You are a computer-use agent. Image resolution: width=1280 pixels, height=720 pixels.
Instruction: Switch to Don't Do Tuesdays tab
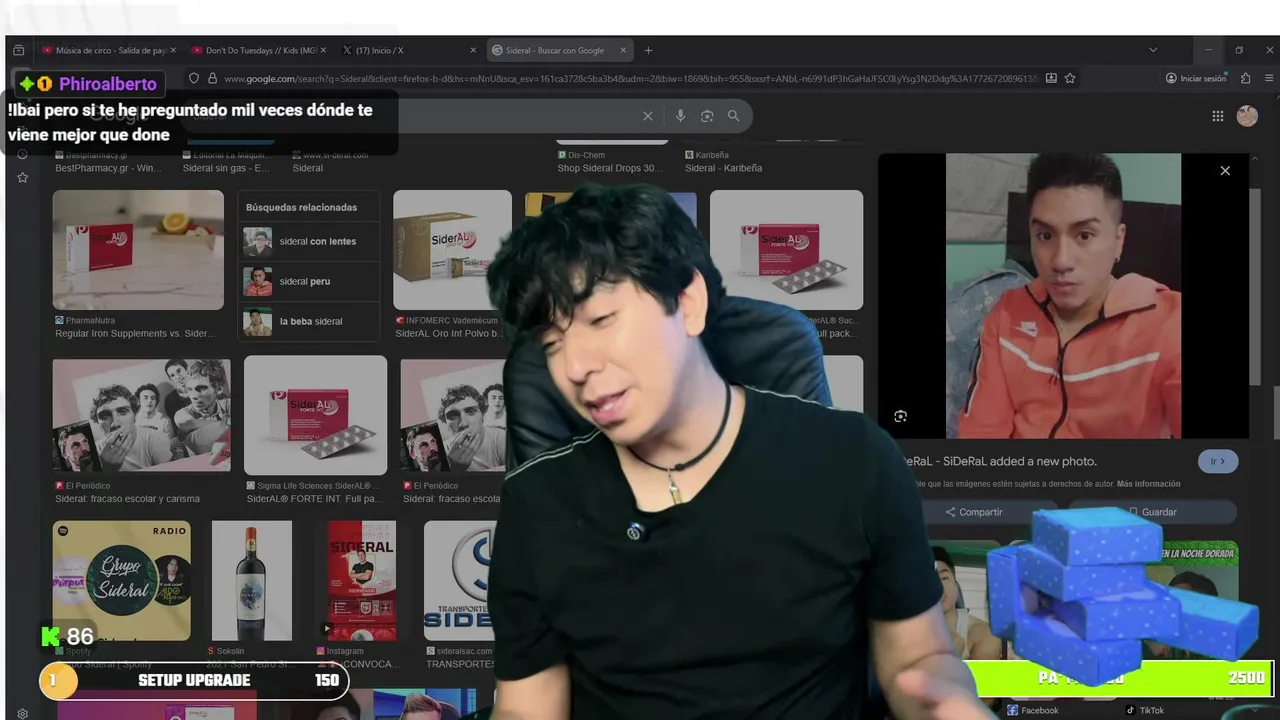[x=257, y=50]
